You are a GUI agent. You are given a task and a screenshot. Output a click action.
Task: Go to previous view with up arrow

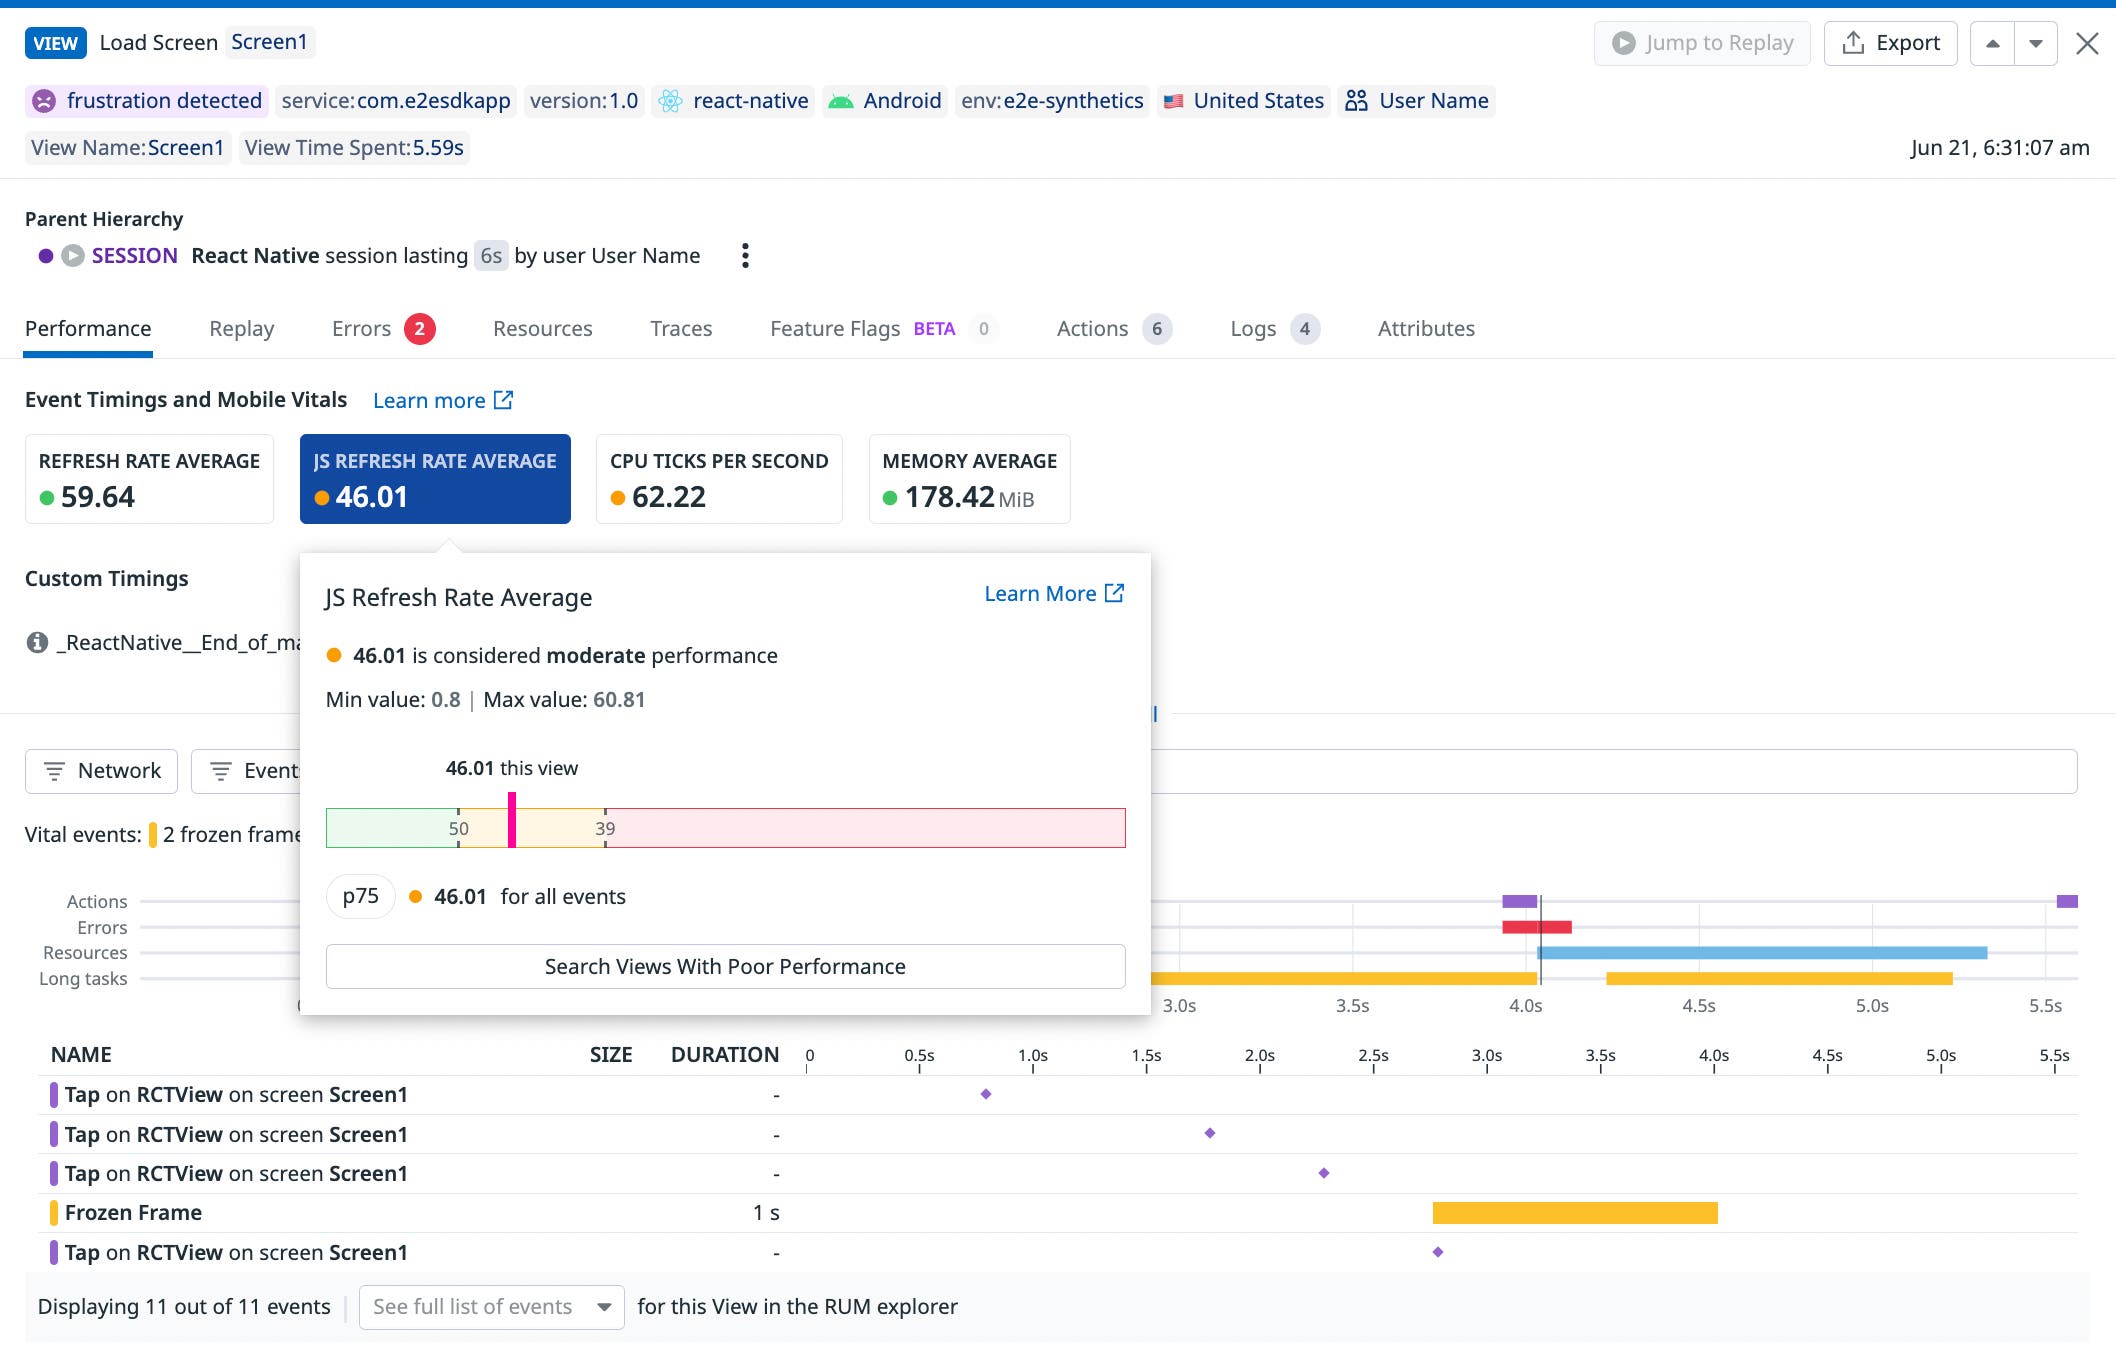click(1992, 44)
